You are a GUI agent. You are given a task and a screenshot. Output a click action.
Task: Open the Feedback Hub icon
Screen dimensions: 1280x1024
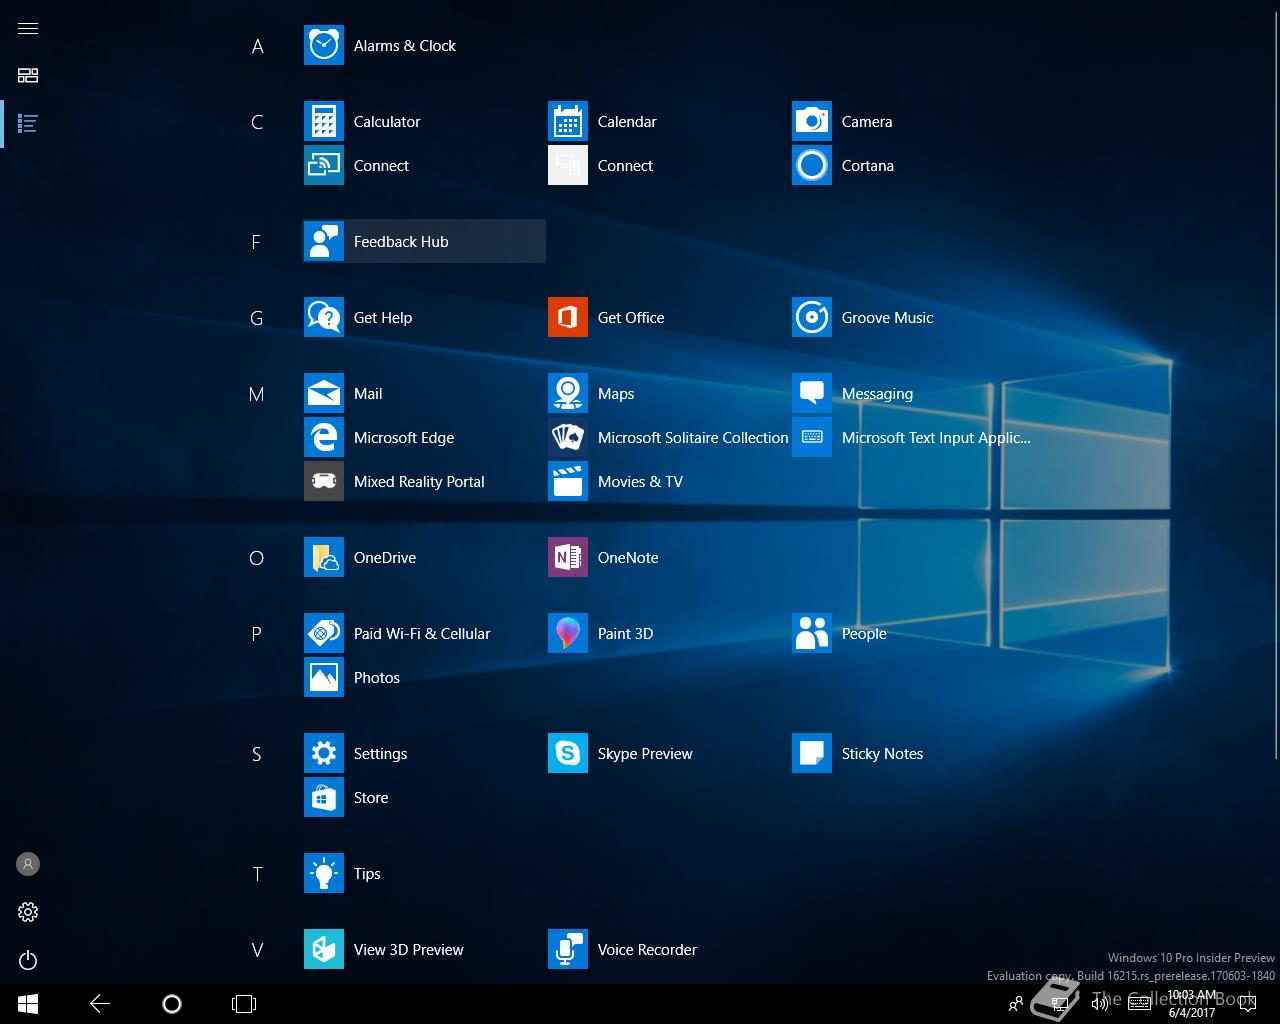point(324,242)
